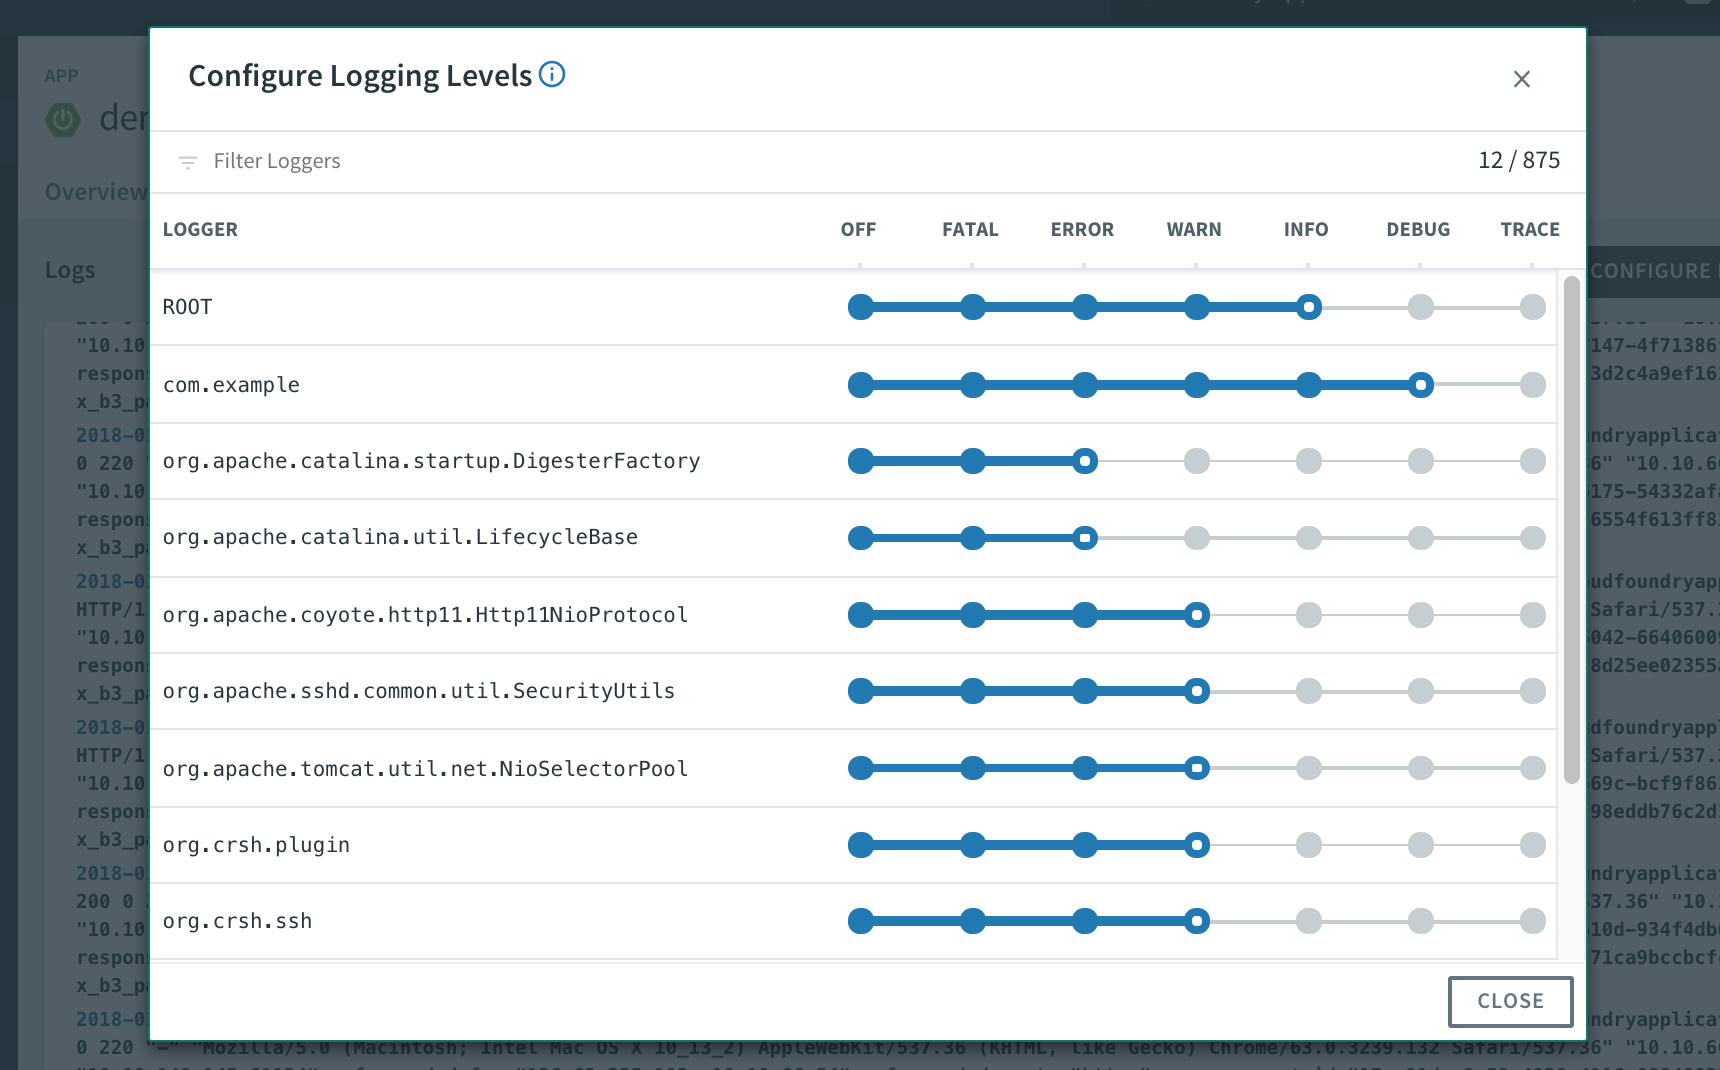Click the LOGGER column header

[x=200, y=229]
